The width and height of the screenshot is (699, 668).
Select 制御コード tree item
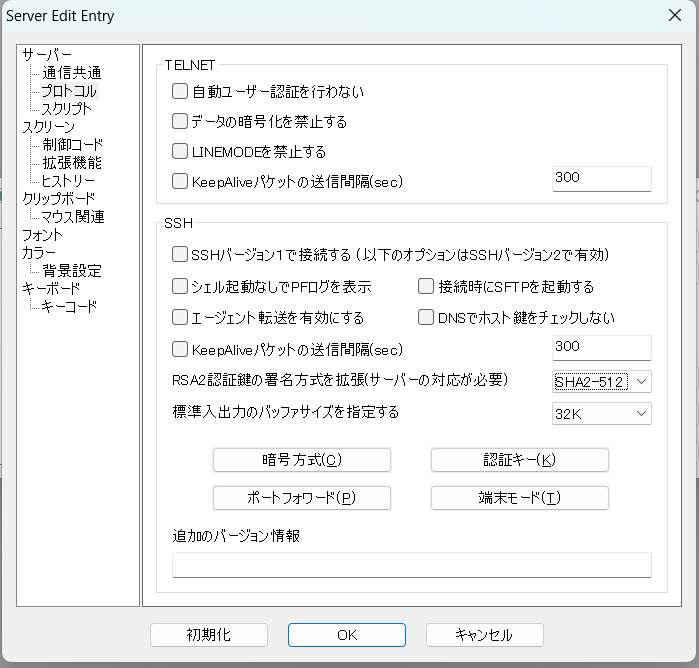(x=73, y=145)
